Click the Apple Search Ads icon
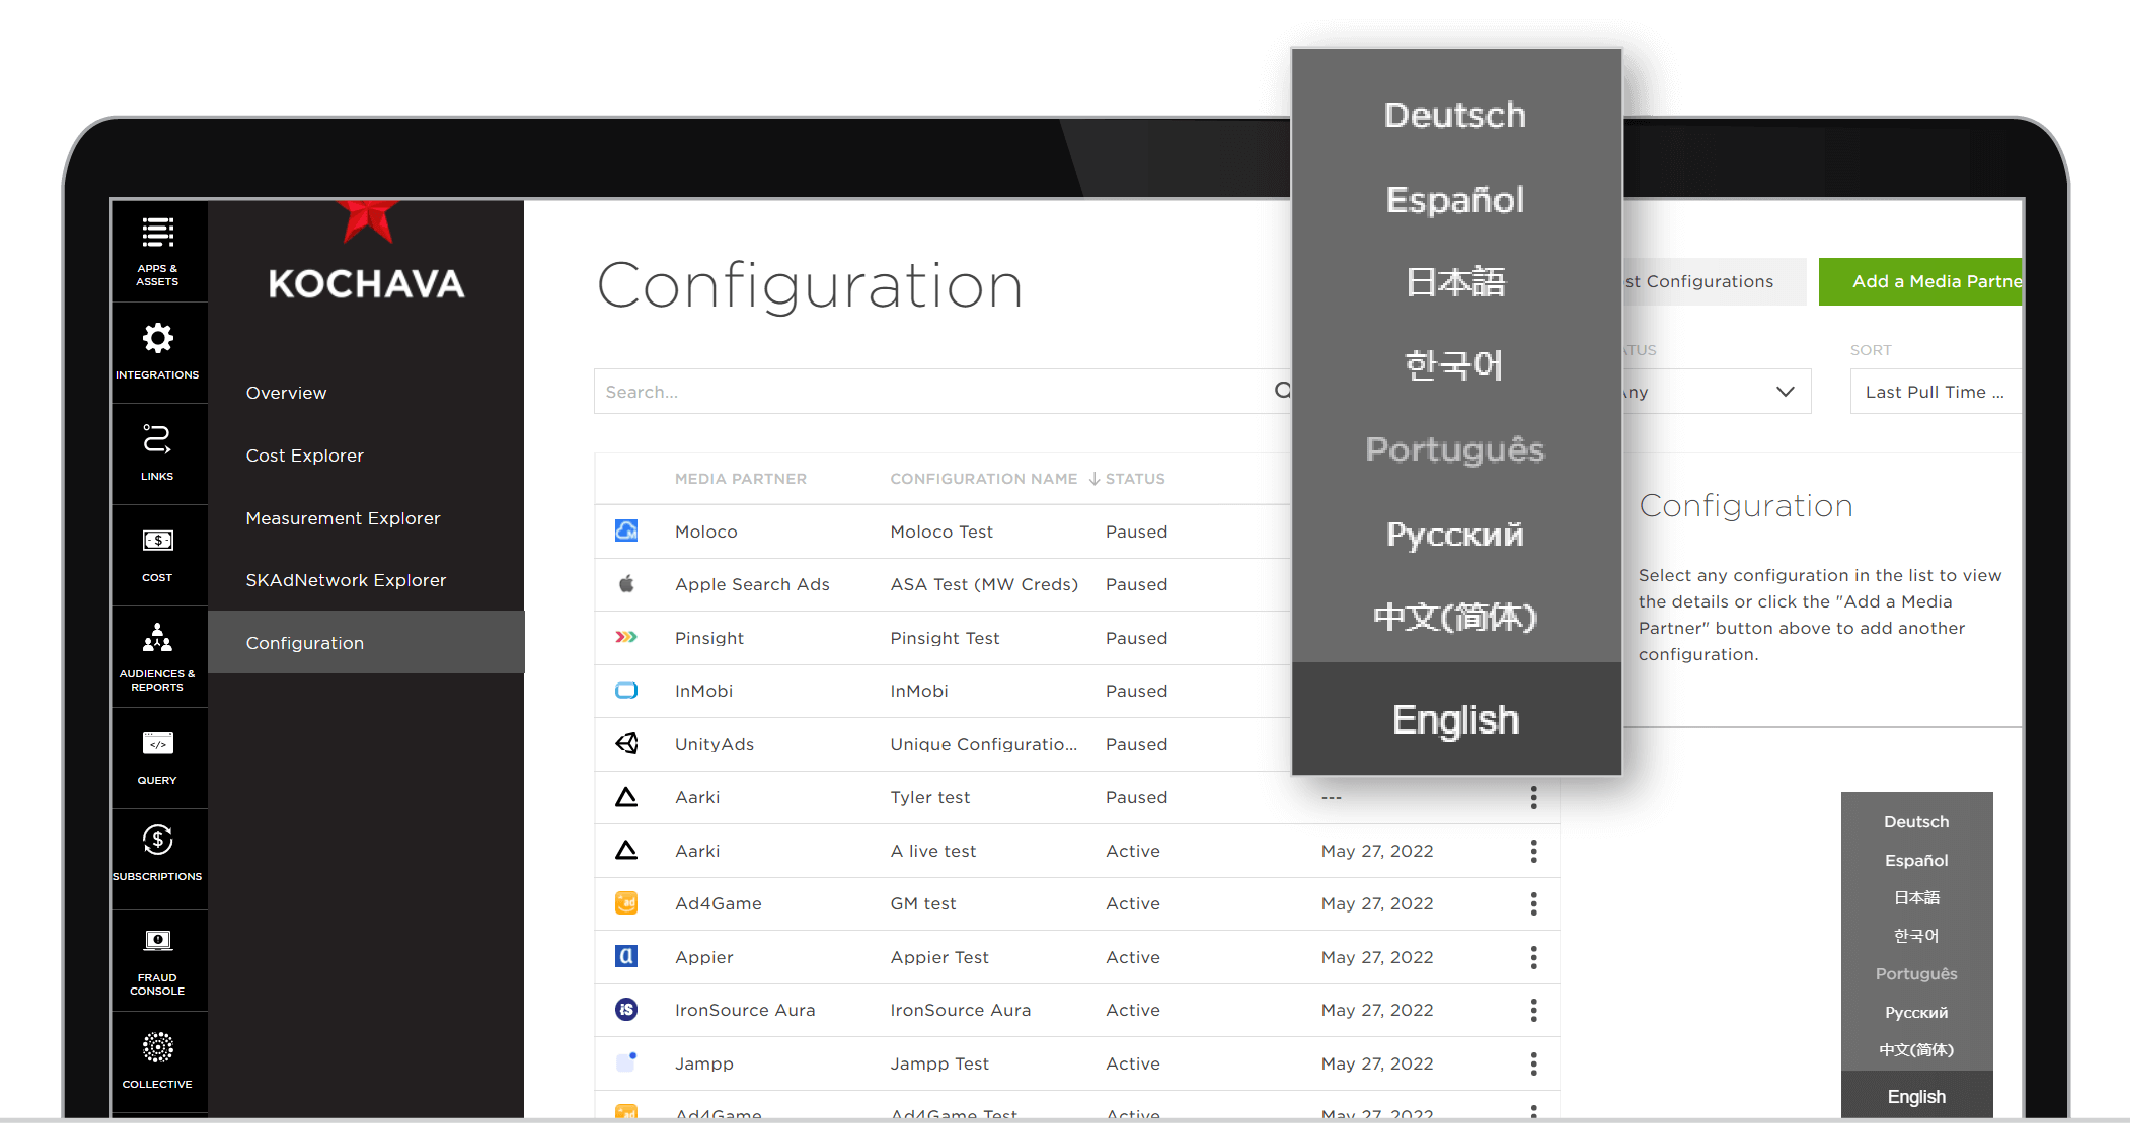The width and height of the screenshot is (2130, 1123). point(626,584)
